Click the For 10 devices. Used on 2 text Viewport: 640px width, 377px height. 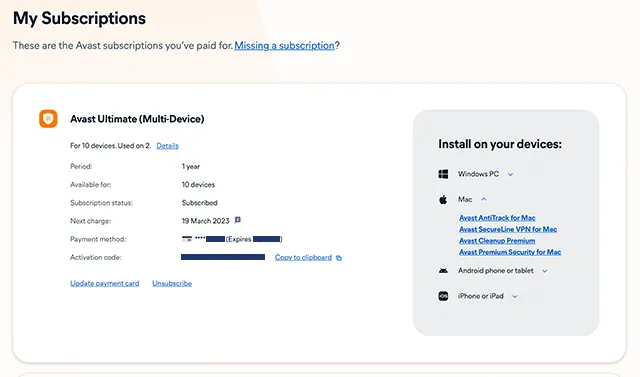110,146
